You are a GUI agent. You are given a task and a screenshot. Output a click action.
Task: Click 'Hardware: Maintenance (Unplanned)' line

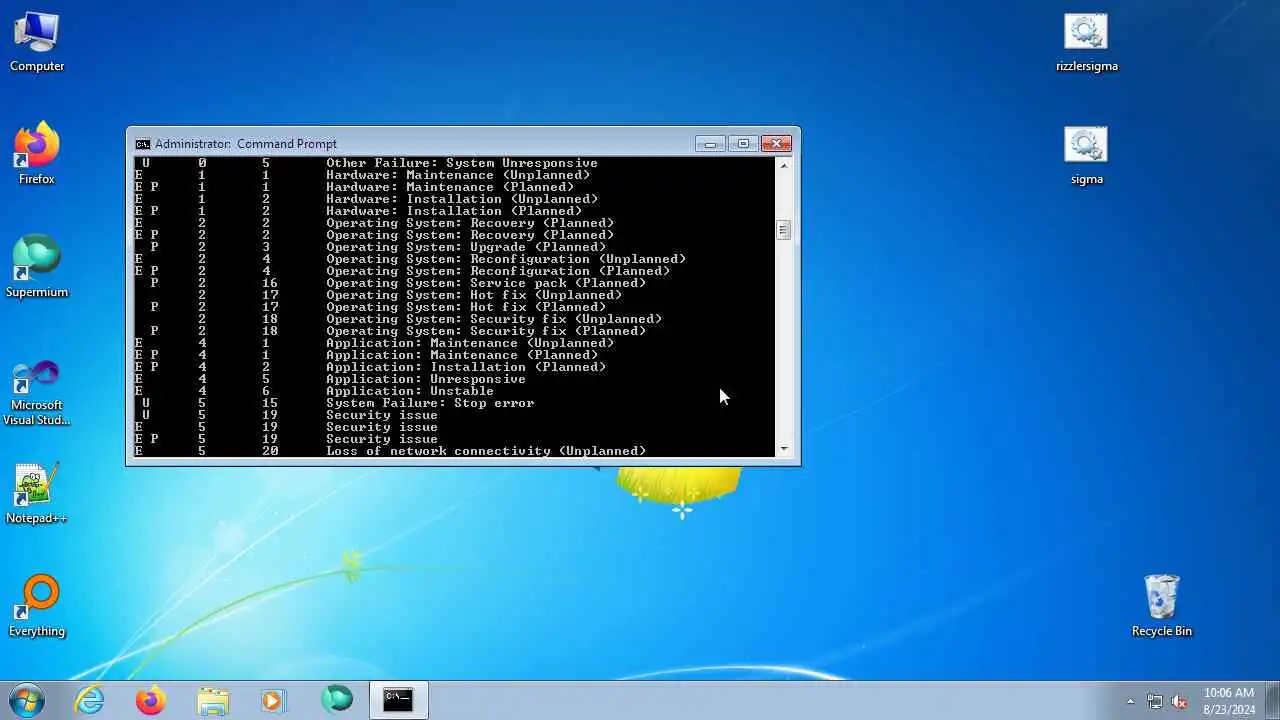pos(458,175)
